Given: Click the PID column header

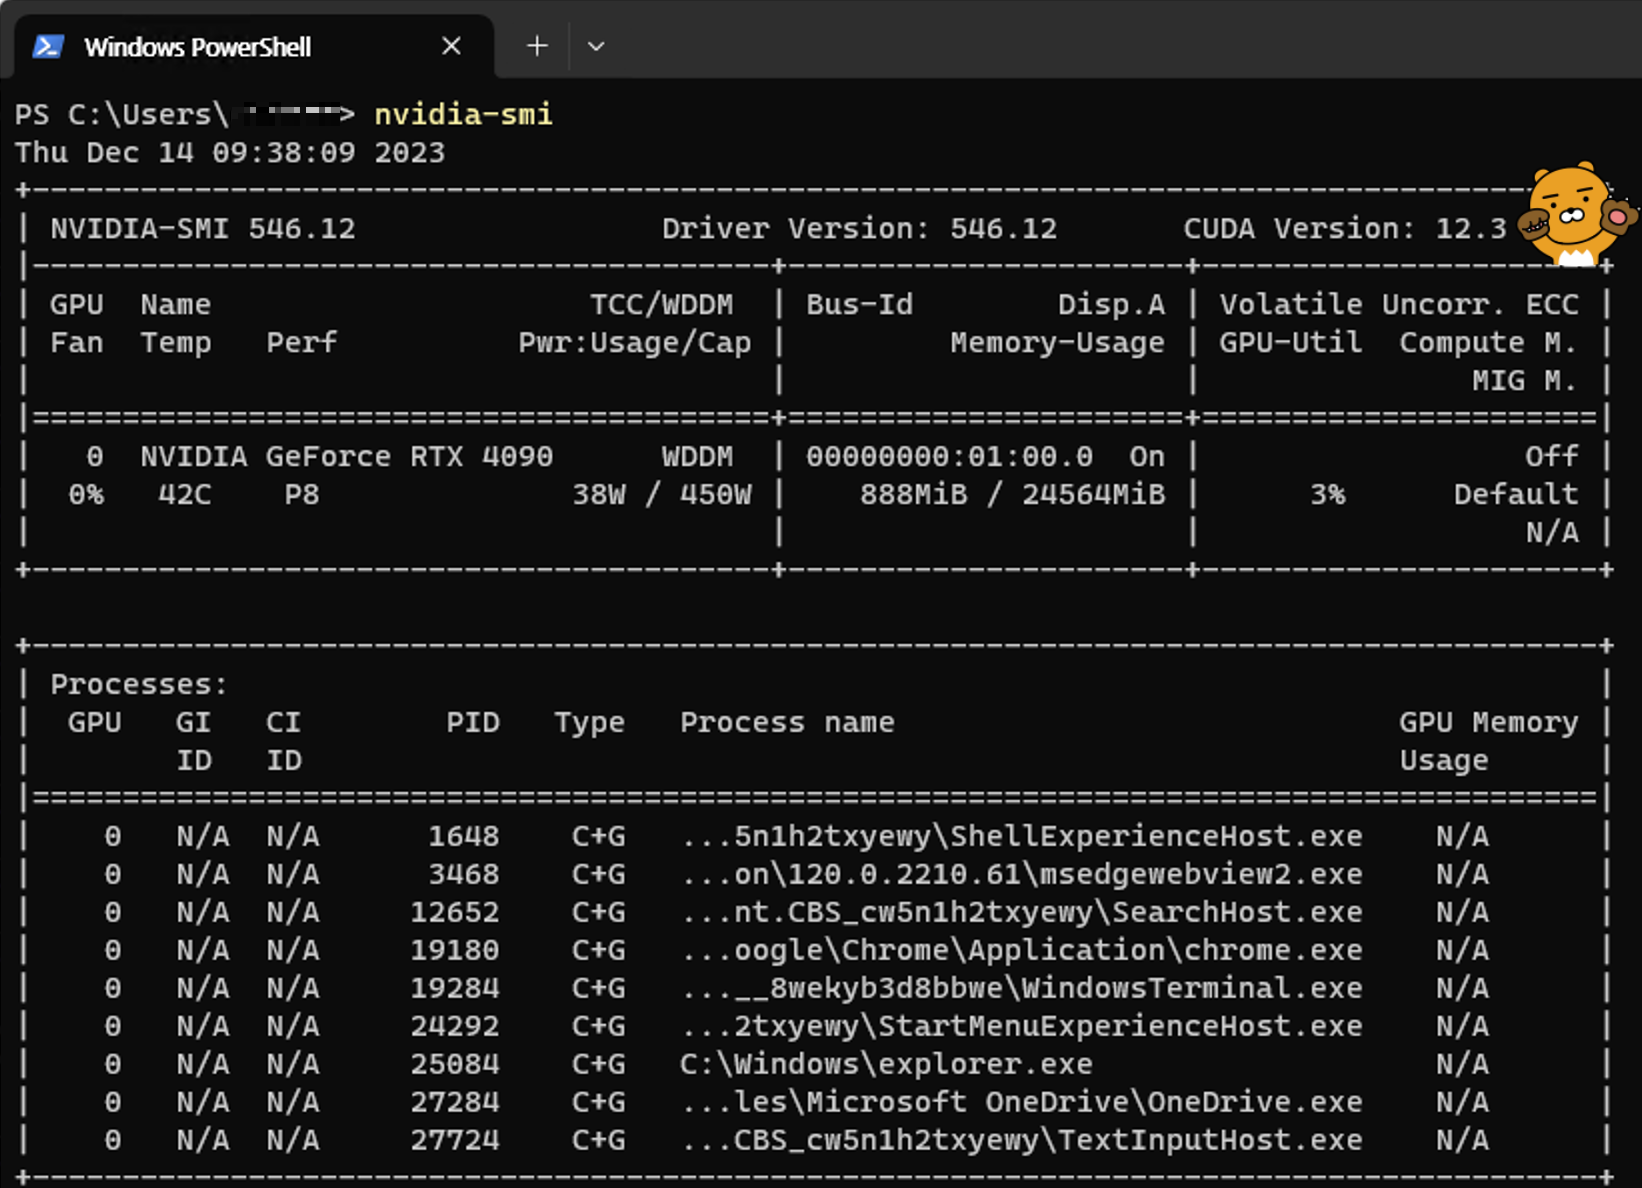Looking at the screenshot, I should point(473,723).
